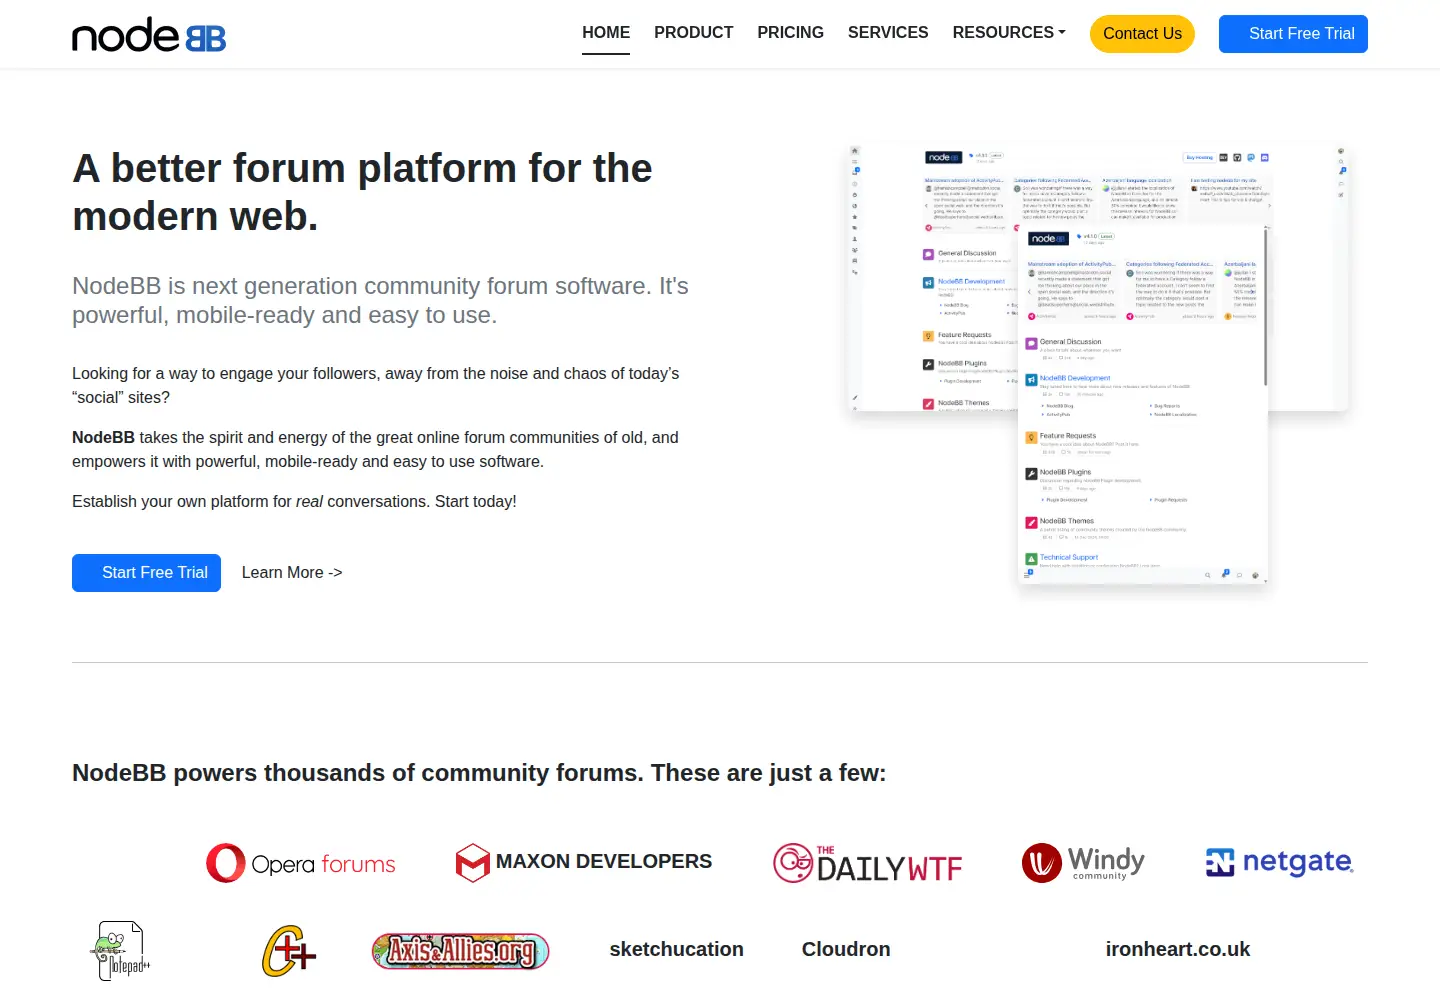This screenshot has height=1000, width=1440.
Task: Click the heading 'A better forum platform'
Action: pyautogui.click(x=362, y=192)
